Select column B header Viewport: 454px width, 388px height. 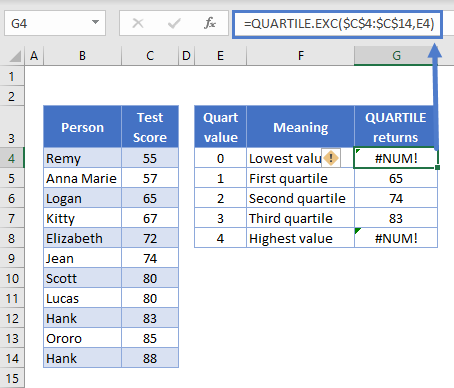click(82, 56)
